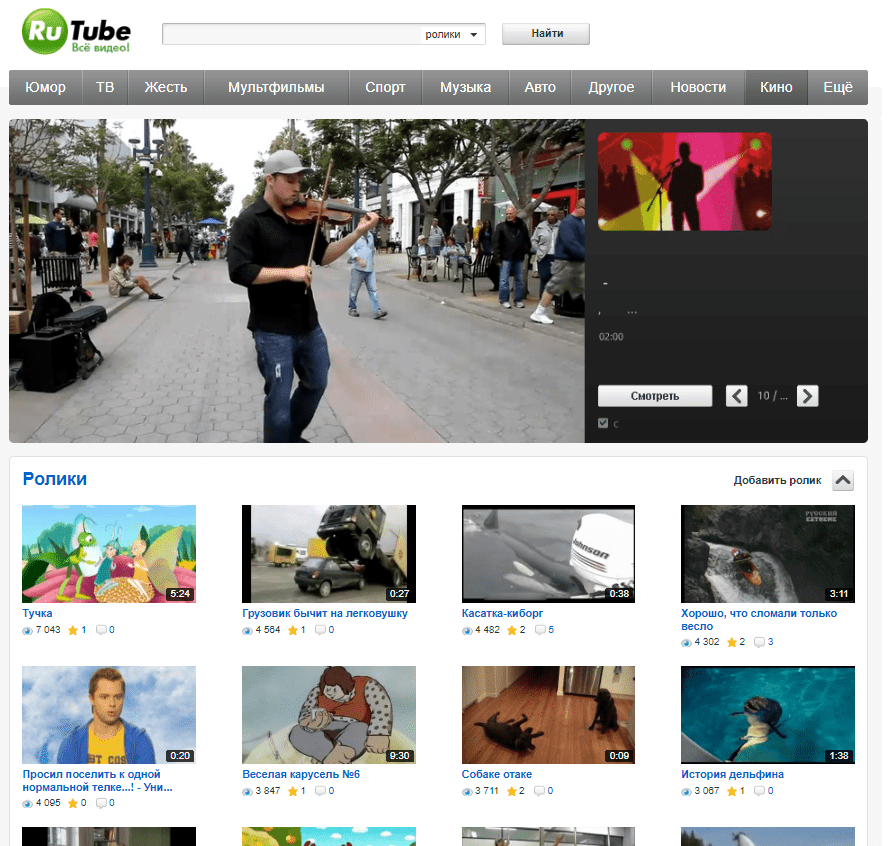Screen dimensions: 894x846
Task: Open the kayak waterfall video thumbnail
Action: pyautogui.click(x=768, y=554)
